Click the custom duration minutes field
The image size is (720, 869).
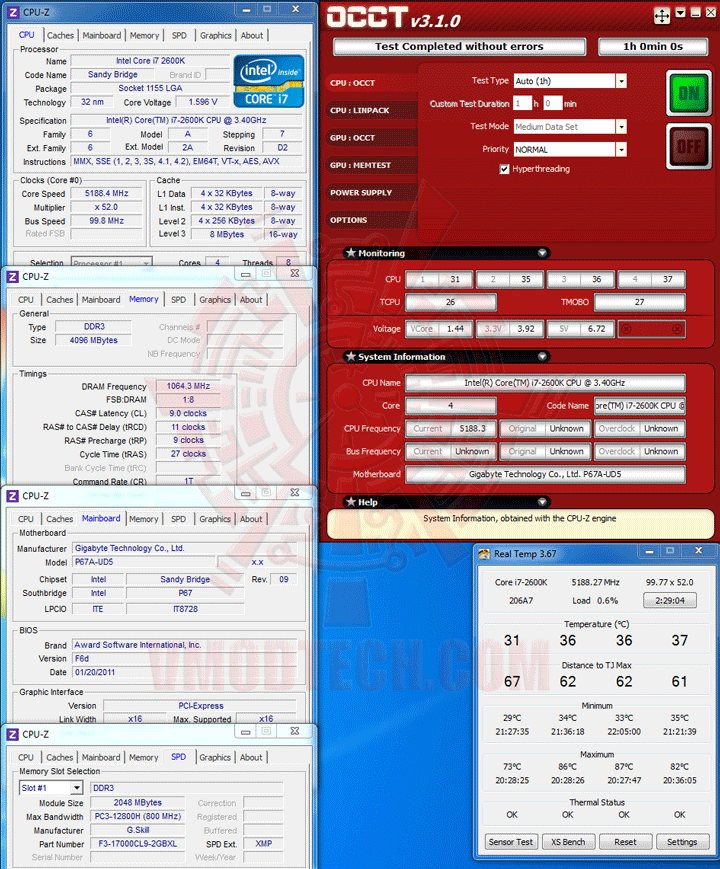click(552, 104)
